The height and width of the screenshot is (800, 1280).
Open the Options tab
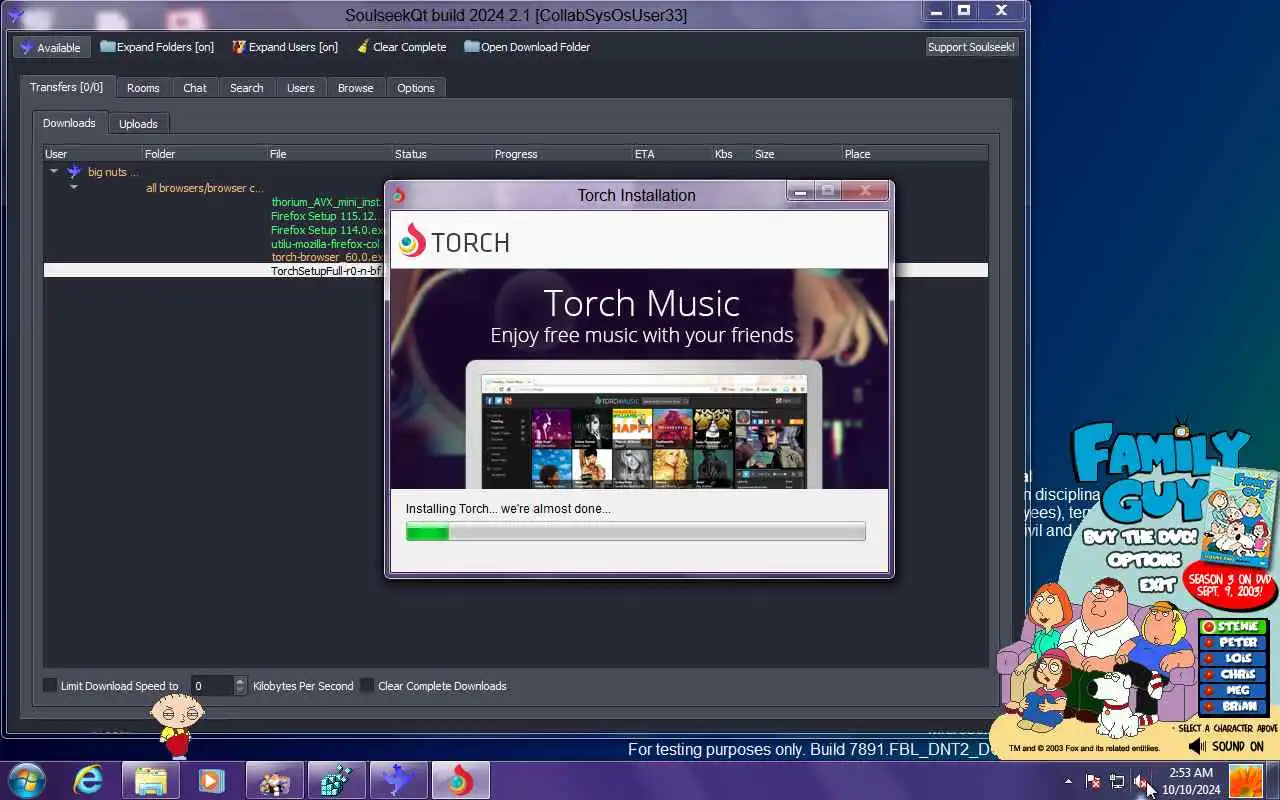[x=416, y=88]
